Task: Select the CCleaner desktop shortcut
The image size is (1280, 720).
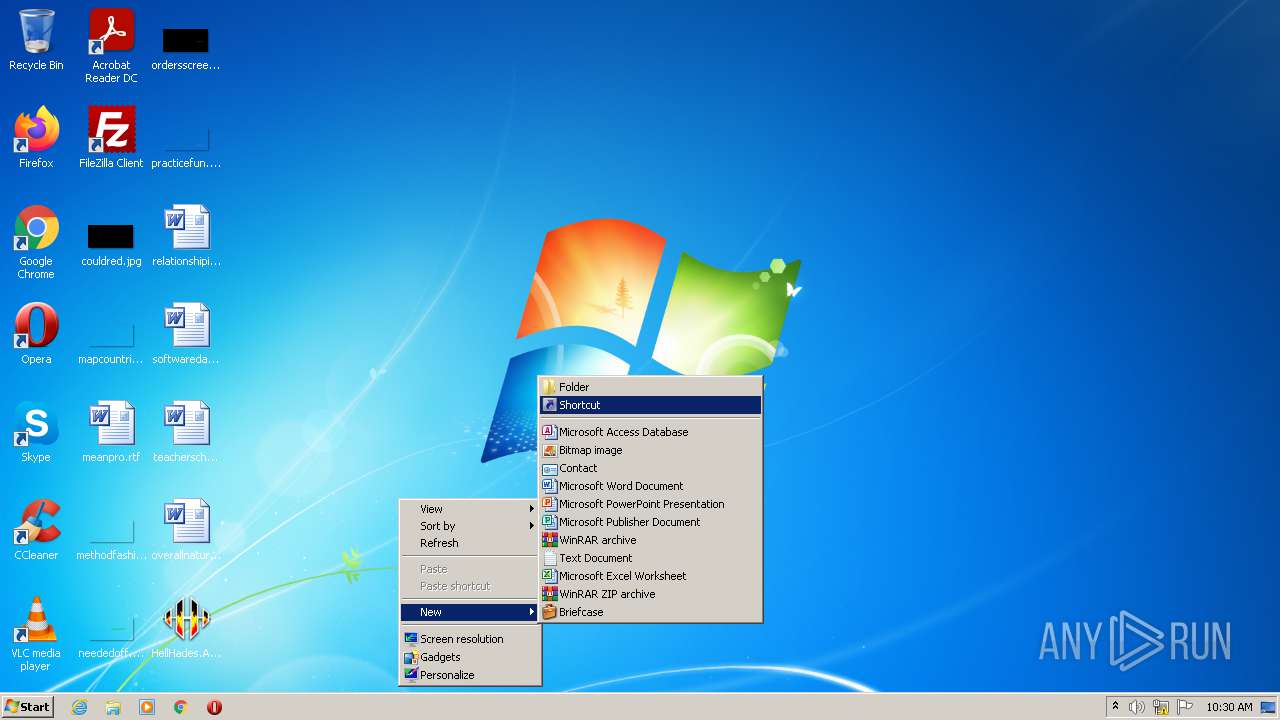Action: point(36,530)
